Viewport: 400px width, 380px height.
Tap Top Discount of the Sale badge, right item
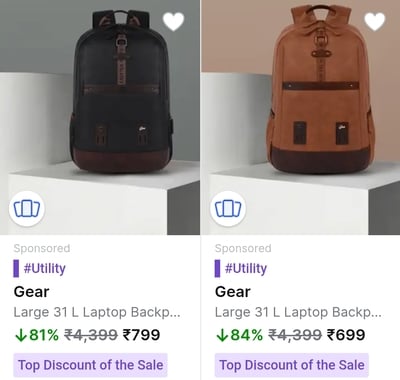tap(292, 365)
